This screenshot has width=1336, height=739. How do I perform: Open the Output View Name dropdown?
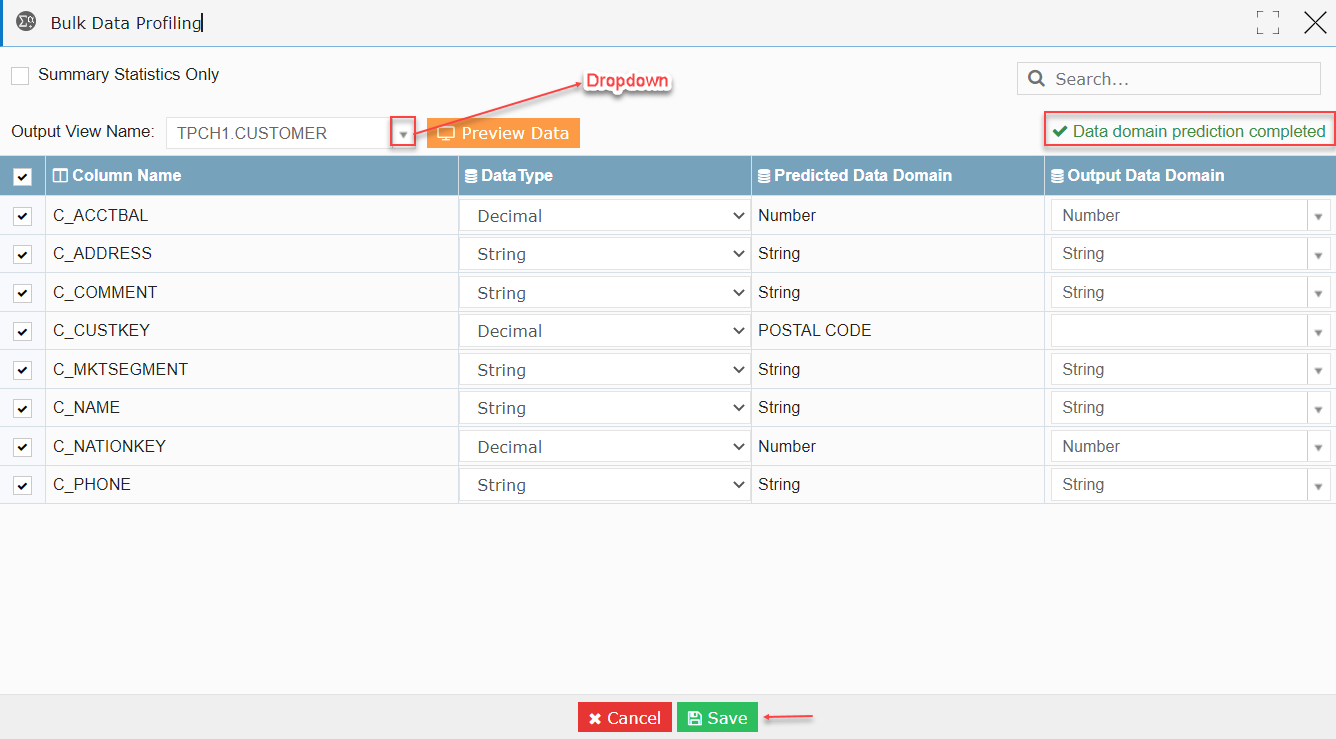pos(403,131)
